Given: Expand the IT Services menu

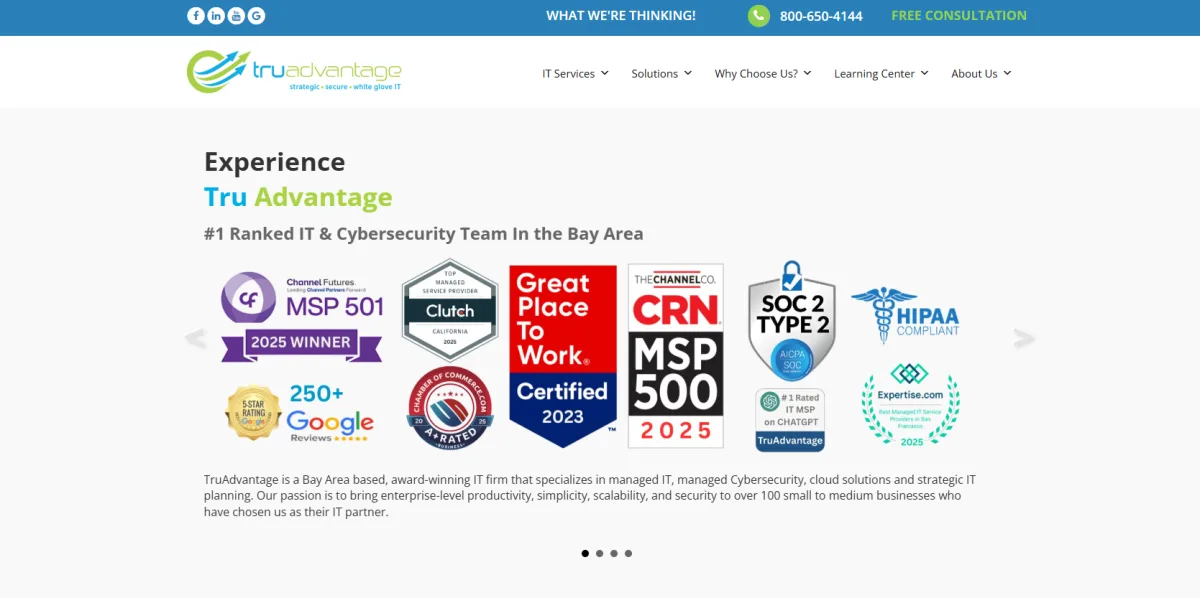Looking at the screenshot, I should pyautogui.click(x=575, y=73).
